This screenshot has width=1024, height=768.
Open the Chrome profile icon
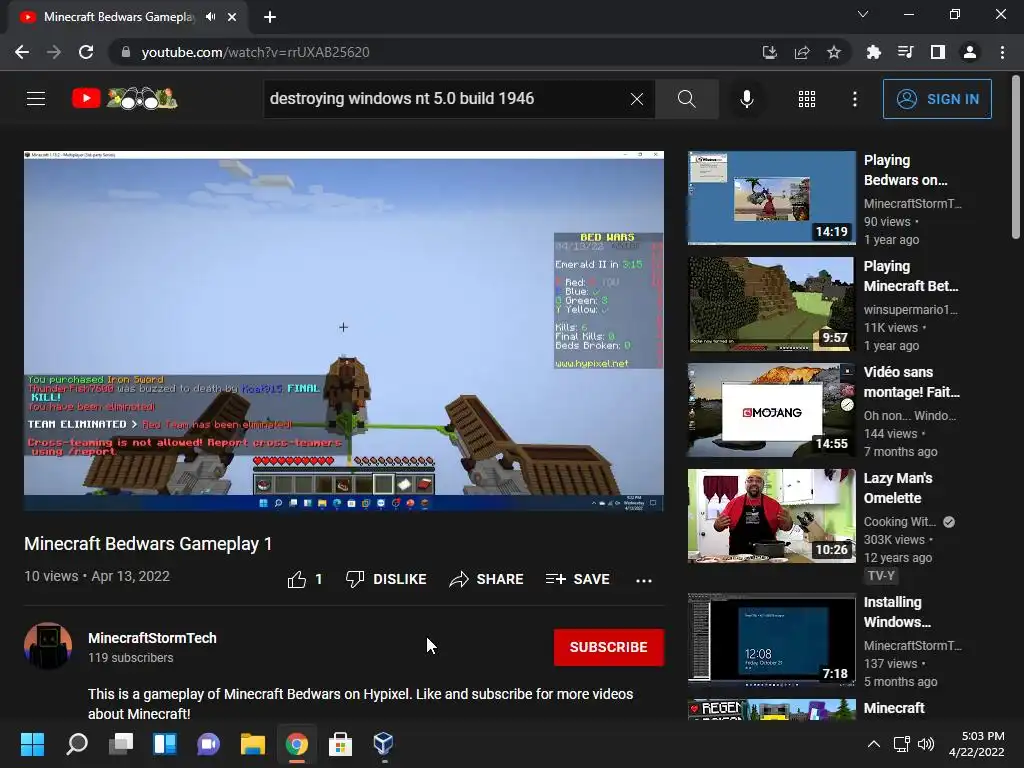click(x=970, y=52)
